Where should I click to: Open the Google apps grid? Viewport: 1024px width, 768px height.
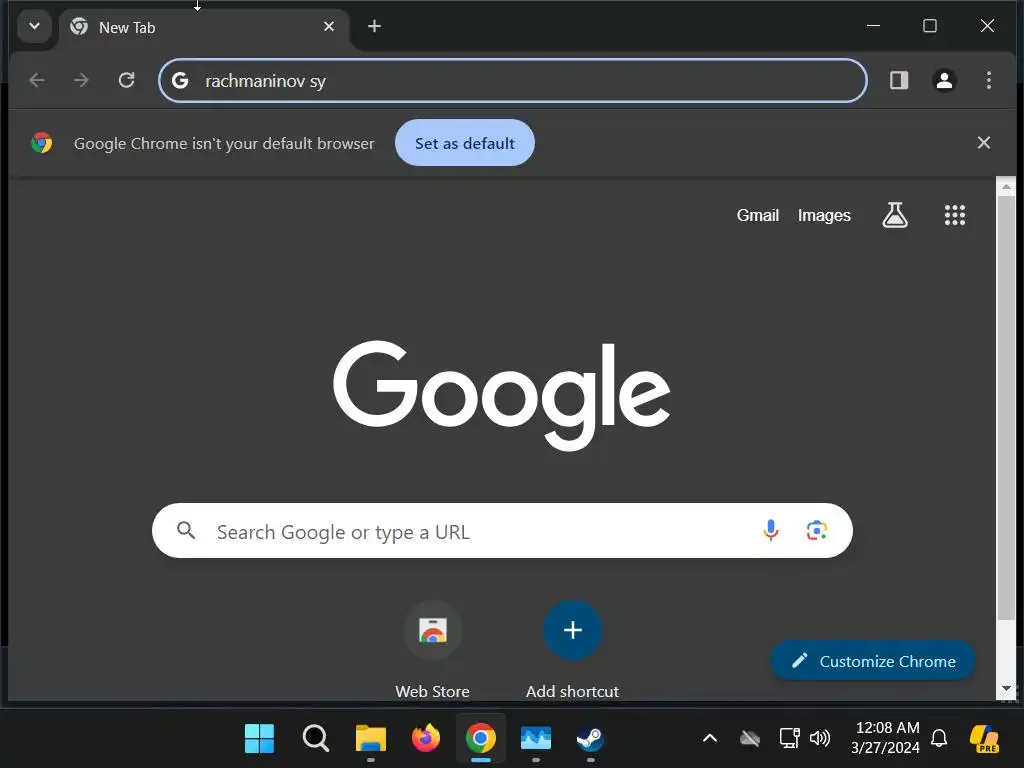coord(955,215)
